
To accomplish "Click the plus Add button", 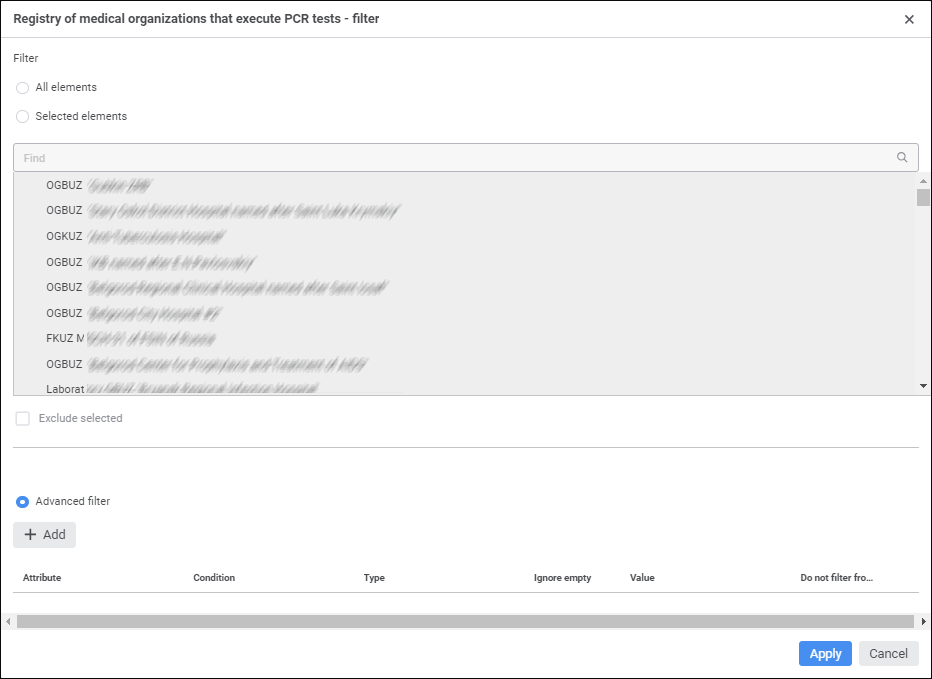I will pos(45,535).
